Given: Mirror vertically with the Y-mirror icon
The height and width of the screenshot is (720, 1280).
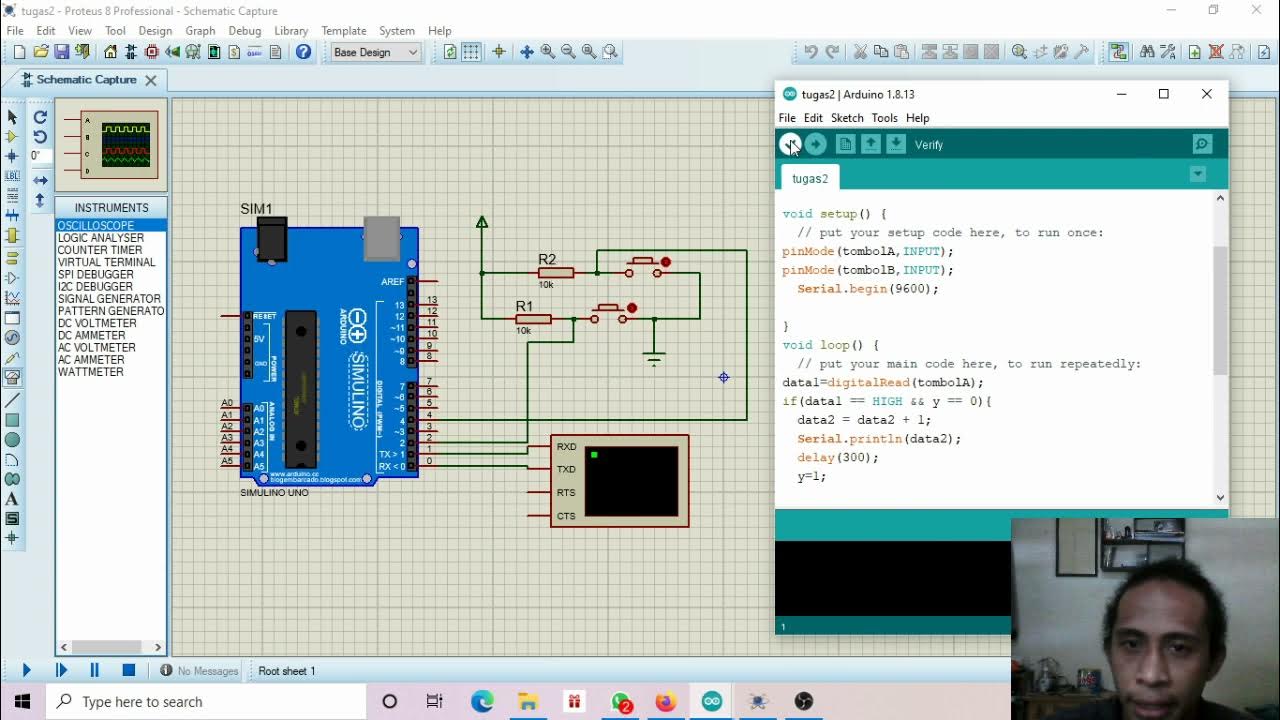Looking at the screenshot, I should [x=40, y=200].
